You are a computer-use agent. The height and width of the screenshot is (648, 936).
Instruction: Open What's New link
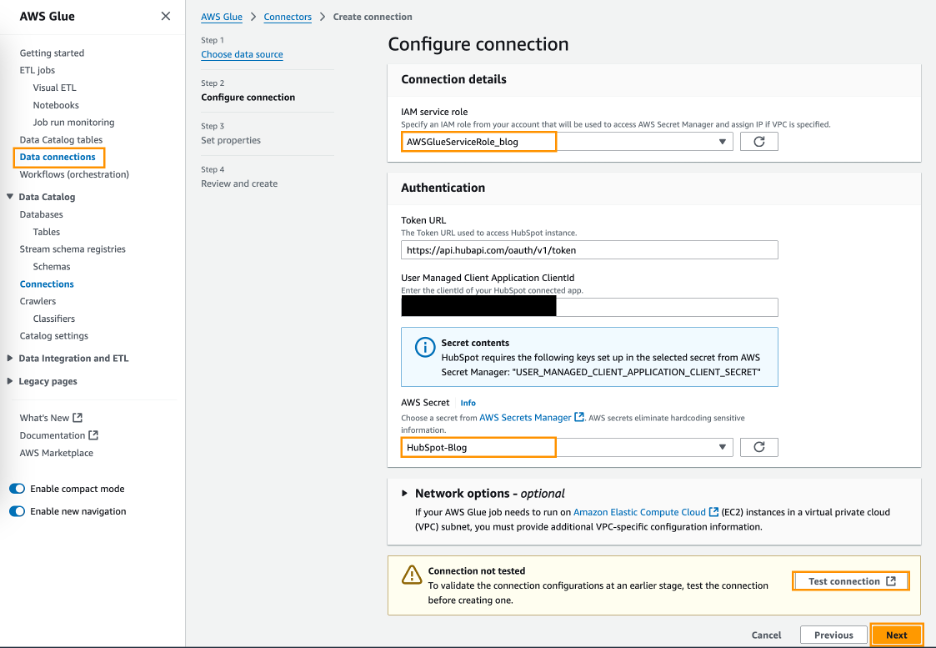[44, 418]
